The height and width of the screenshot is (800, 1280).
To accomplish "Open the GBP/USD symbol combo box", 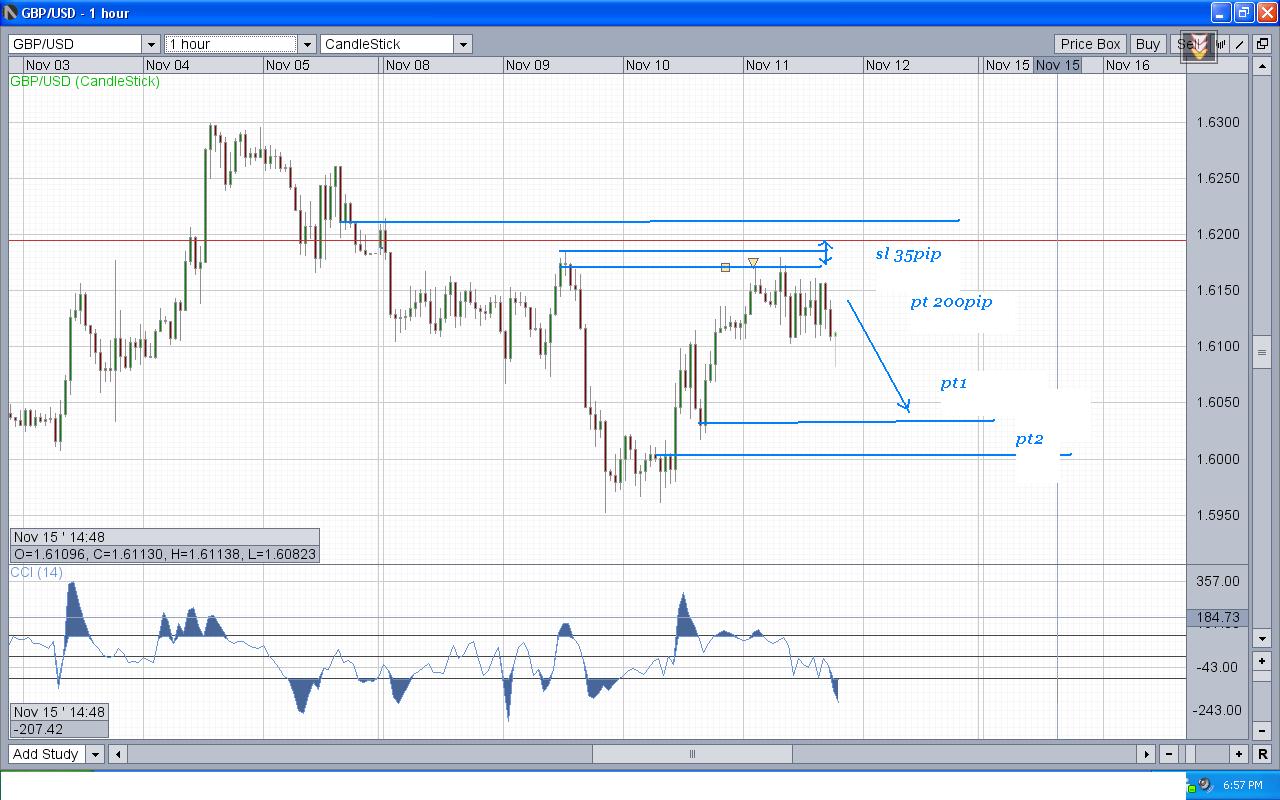I will pos(84,44).
